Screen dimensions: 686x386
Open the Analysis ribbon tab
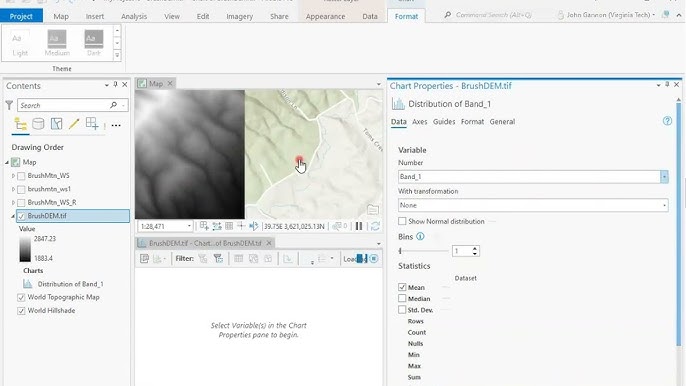134,16
